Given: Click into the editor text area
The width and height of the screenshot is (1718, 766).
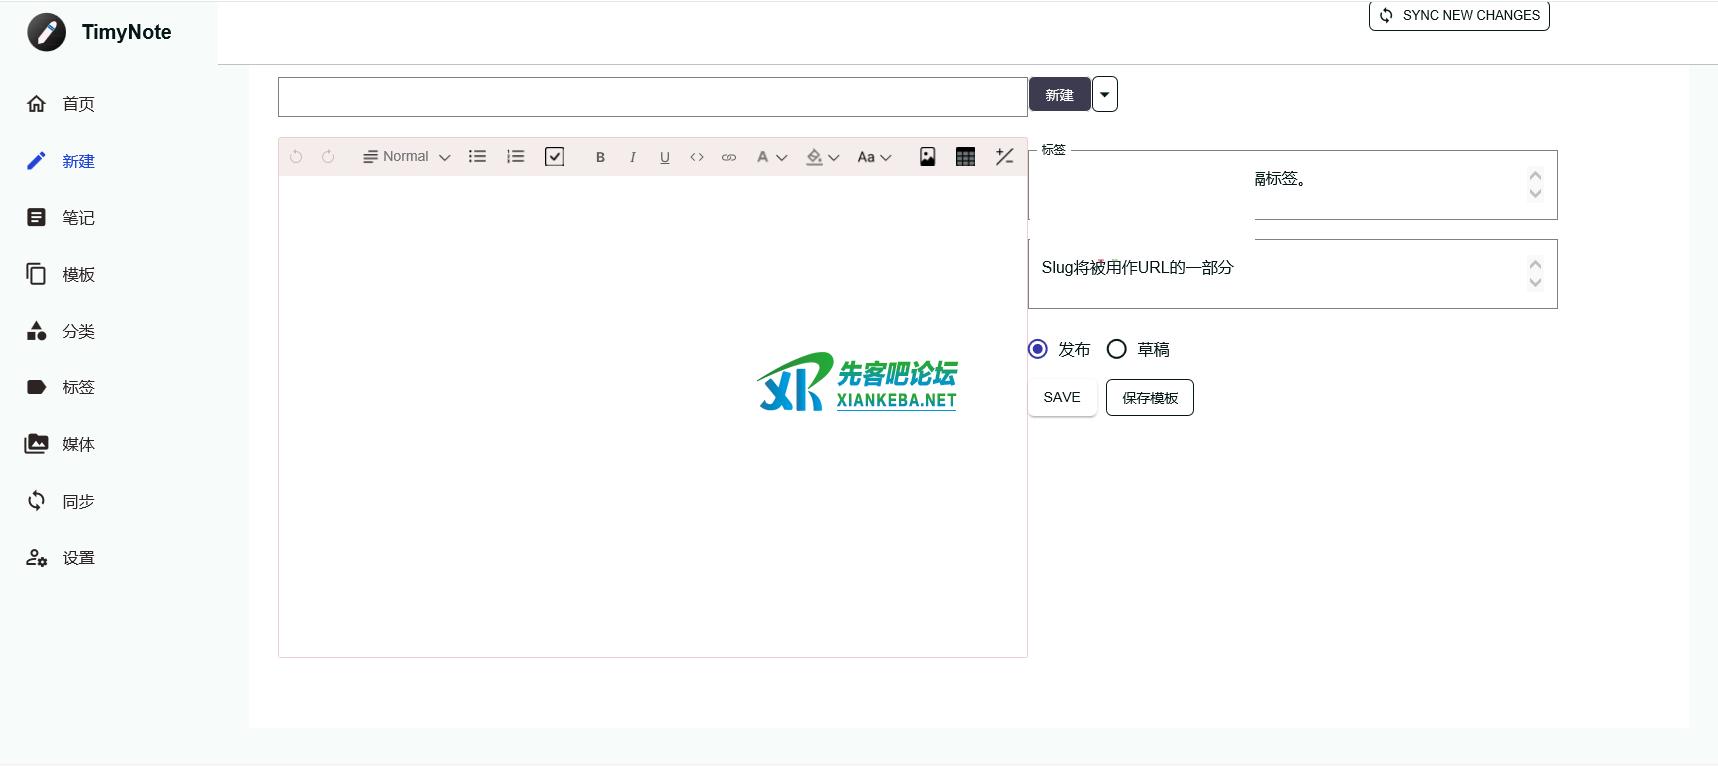Looking at the screenshot, I should (653, 416).
